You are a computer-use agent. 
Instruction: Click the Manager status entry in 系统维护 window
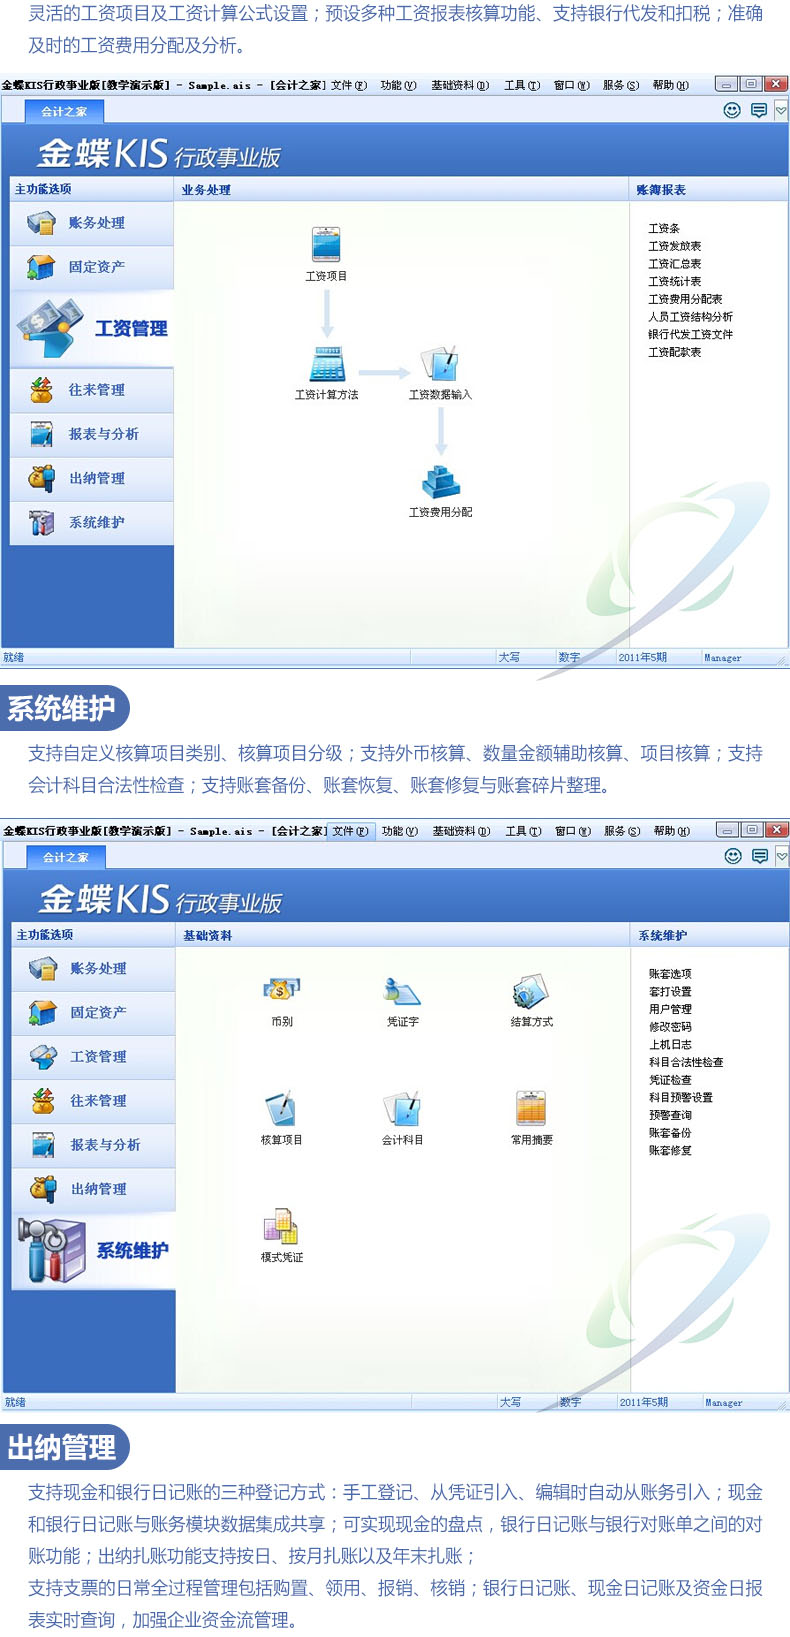(x=723, y=1403)
